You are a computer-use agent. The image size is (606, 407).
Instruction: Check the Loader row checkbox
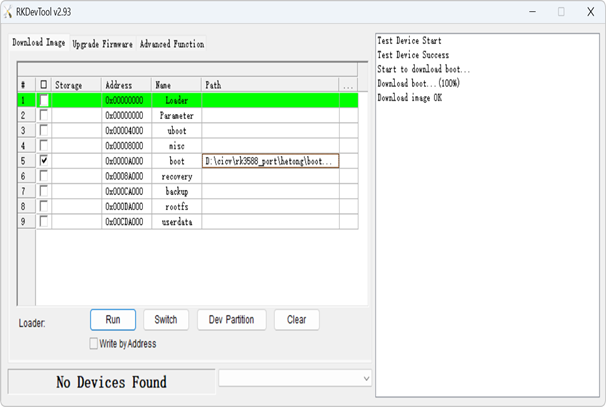tap(43, 101)
